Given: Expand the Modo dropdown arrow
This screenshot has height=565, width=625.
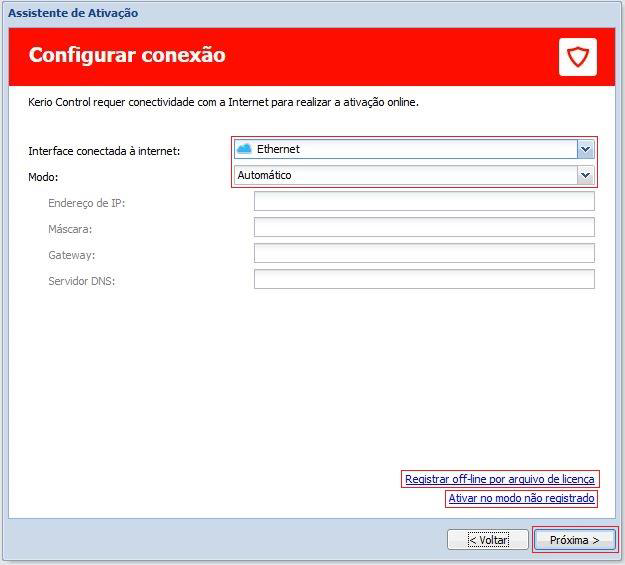Looking at the screenshot, I should (586, 175).
